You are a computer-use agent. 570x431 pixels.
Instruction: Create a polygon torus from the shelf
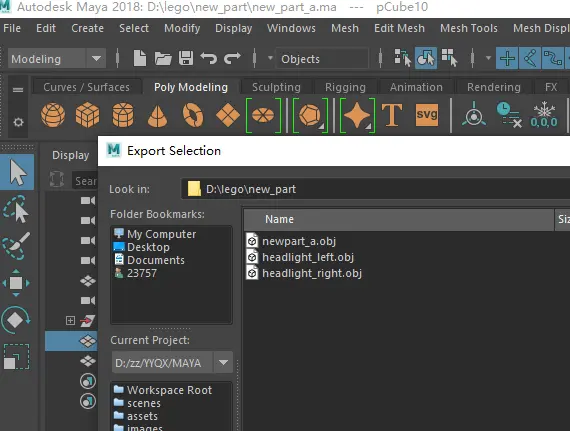pyautogui.click(x=193, y=115)
